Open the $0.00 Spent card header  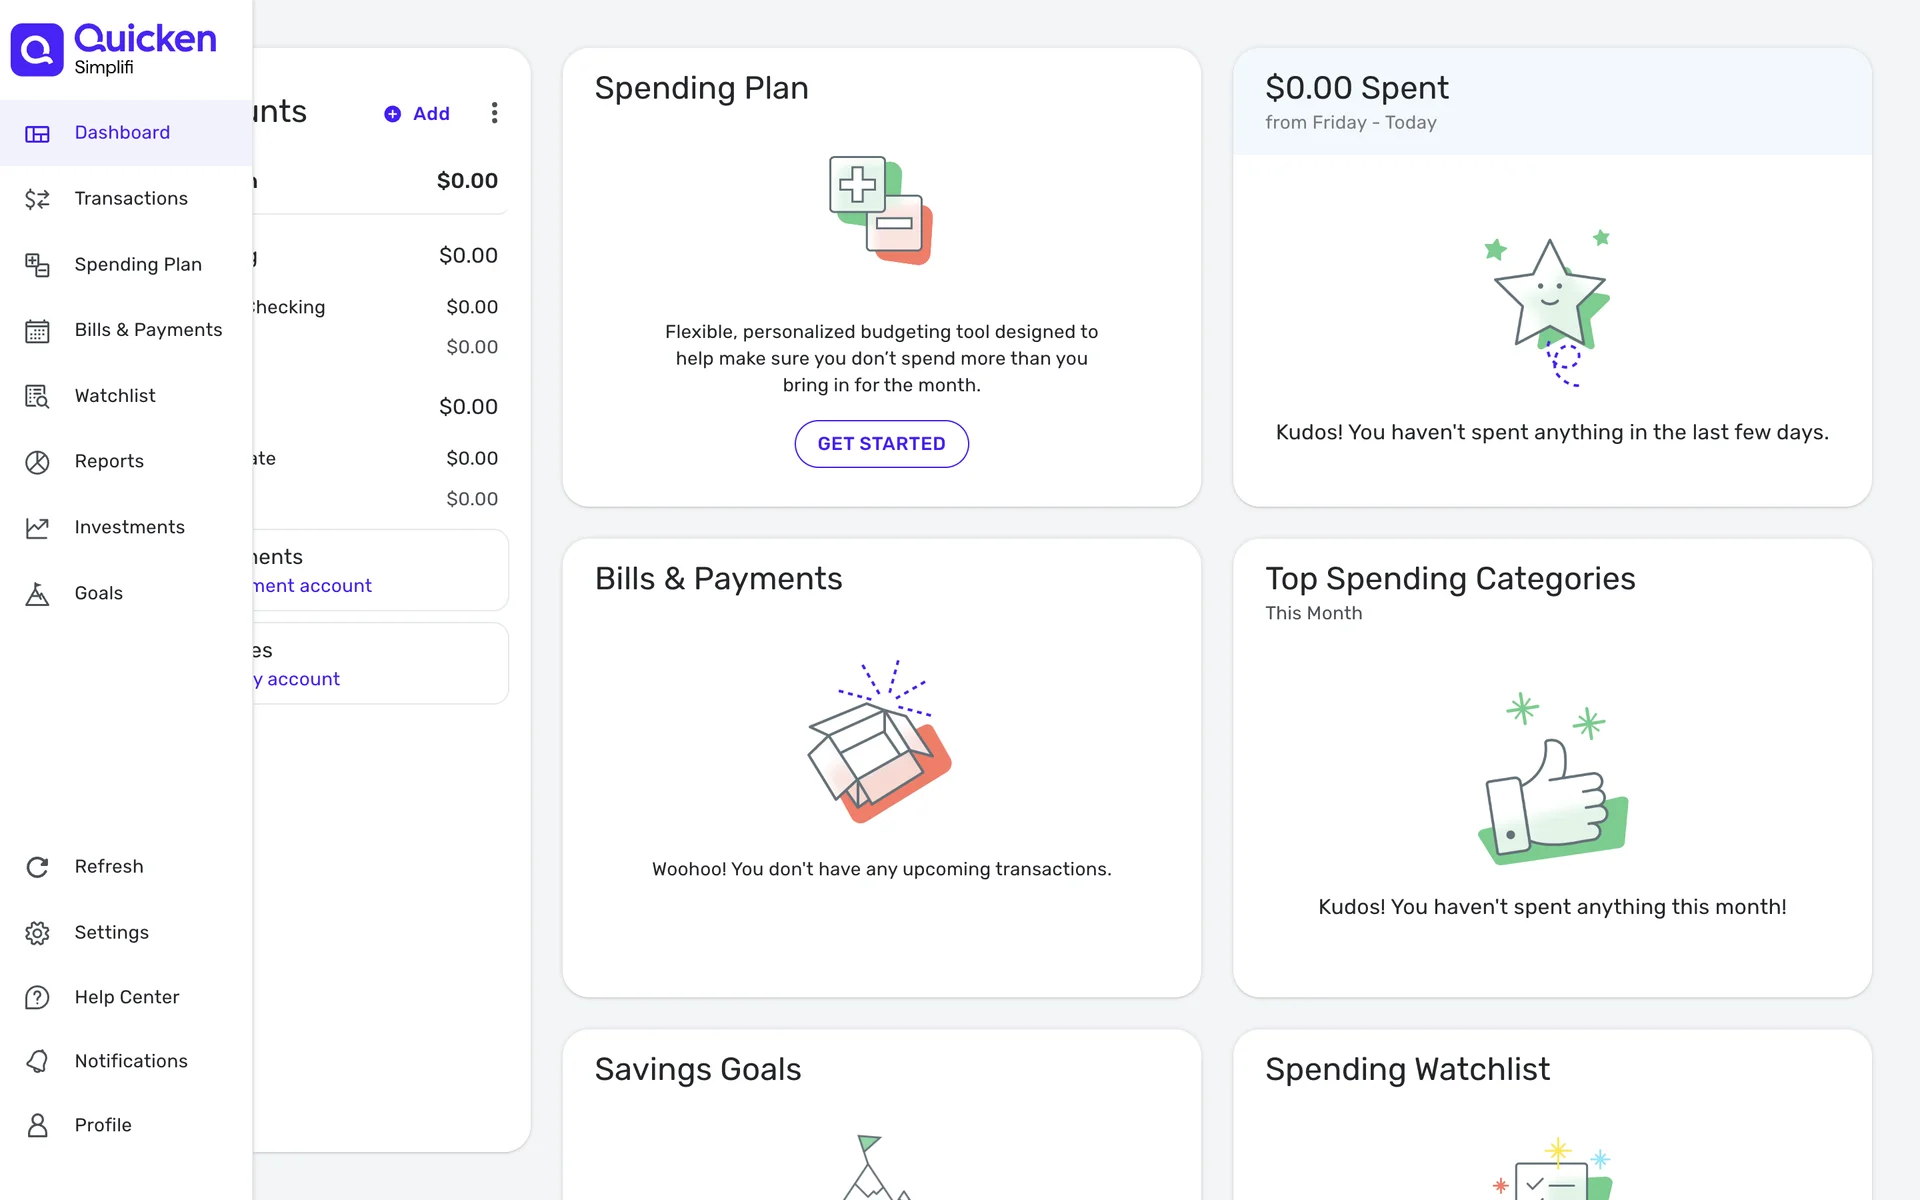1356,89
